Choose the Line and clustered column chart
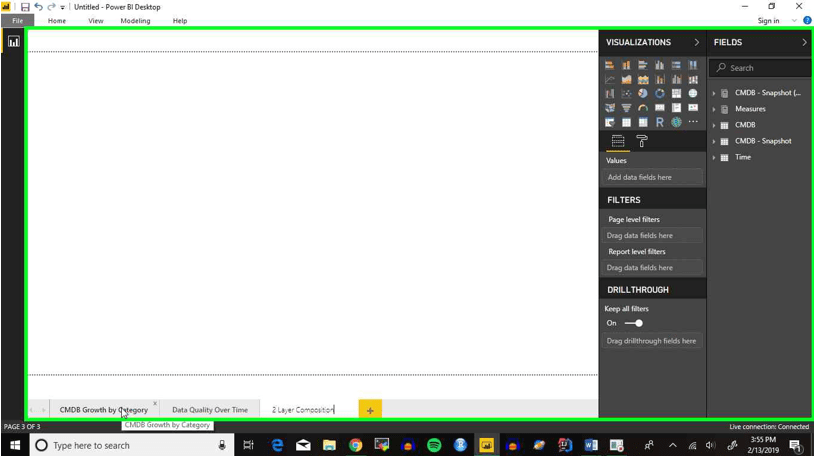 point(676,80)
